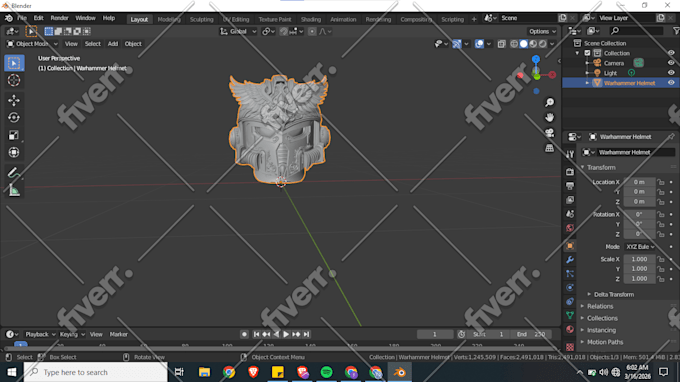Open the Options dropdown
This screenshot has width=680, height=382.
(542, 31)
